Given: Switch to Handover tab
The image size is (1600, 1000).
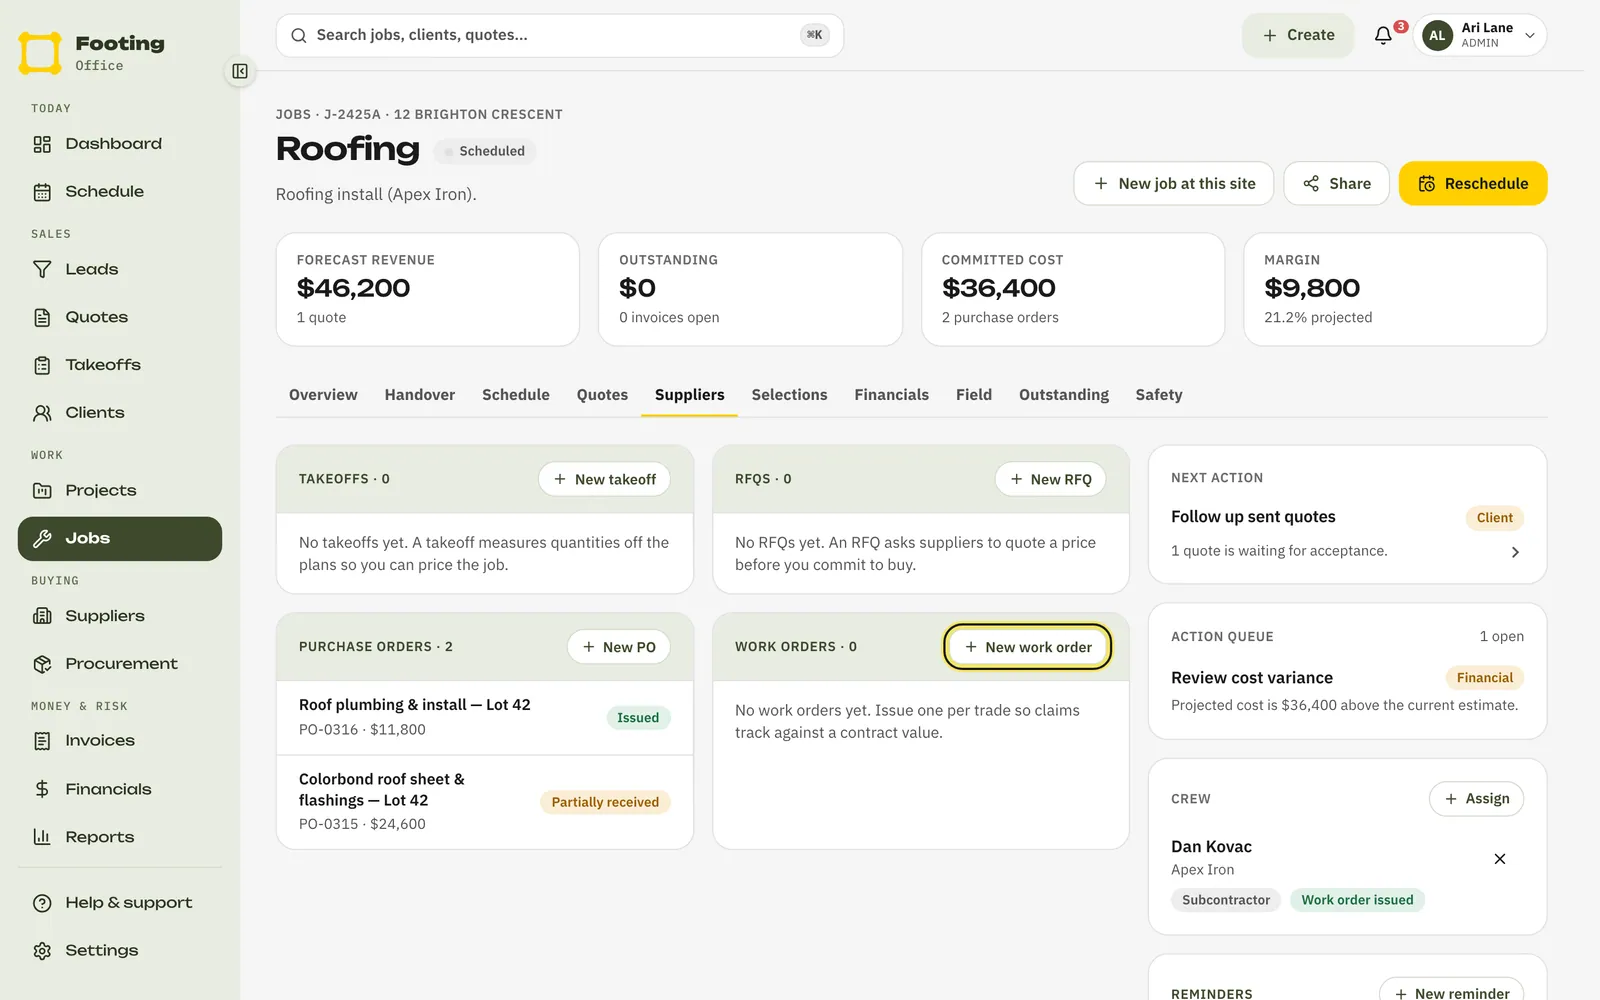Looking at the screenshot, I should [420, 395].
